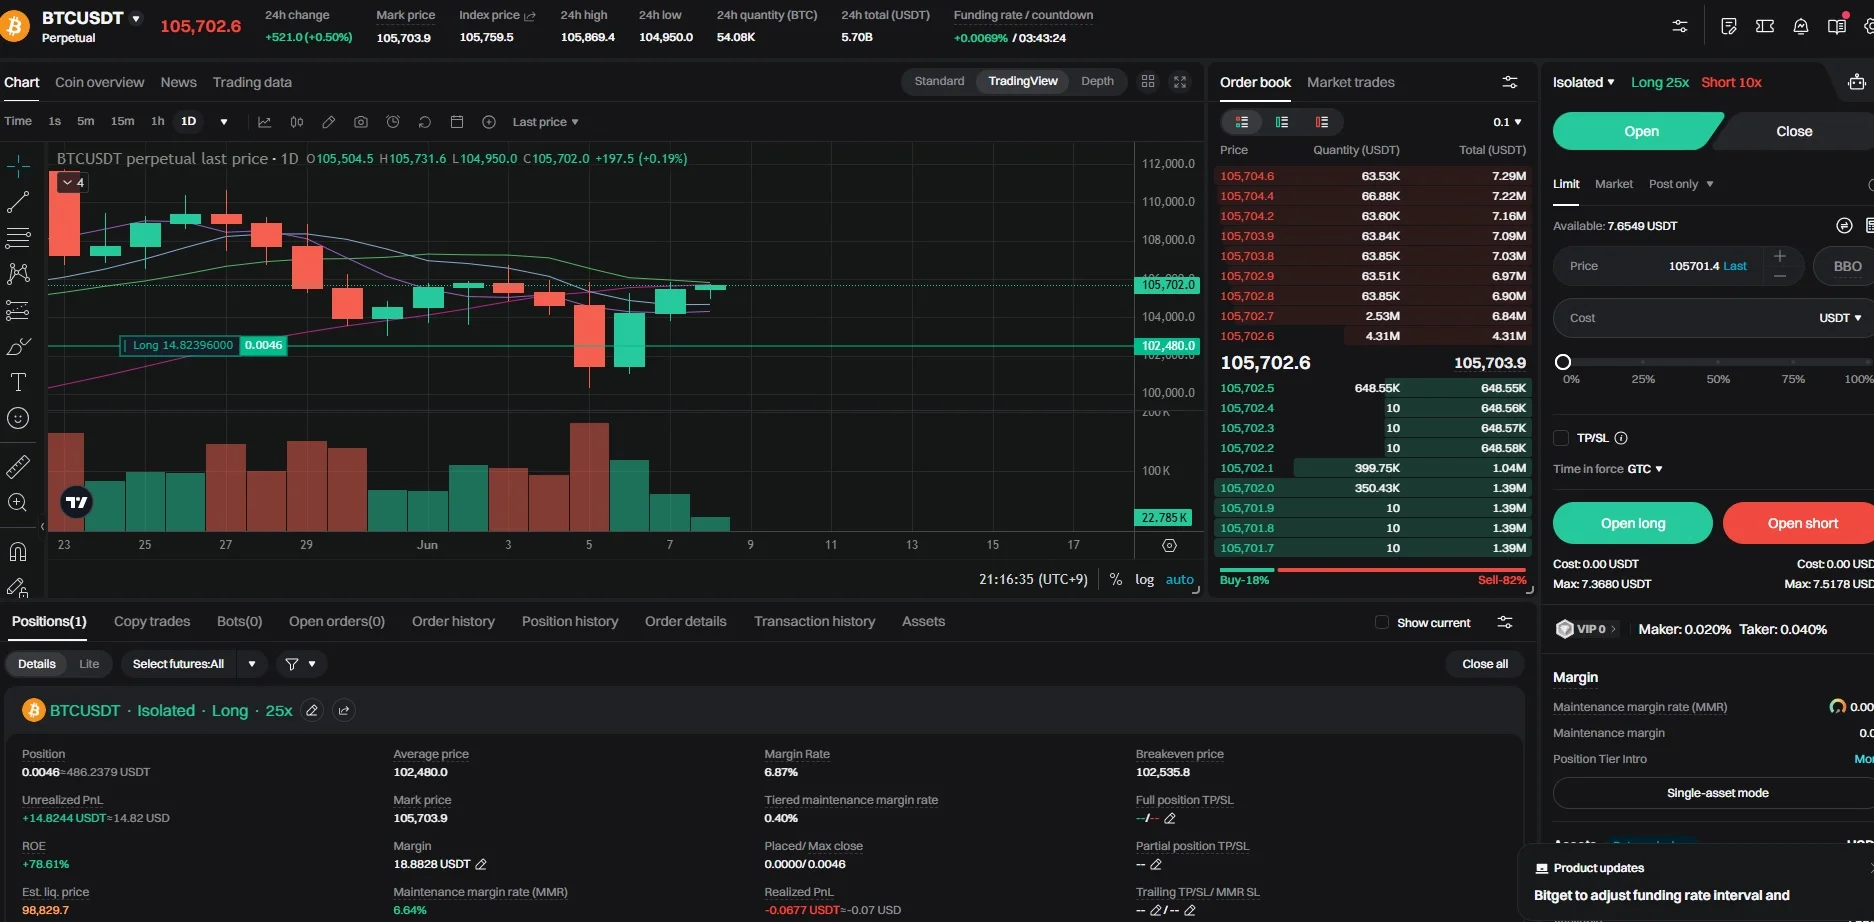Toggle the log scale on the chart
This screenshot has height=922, width=1874.
[x=1144, y=579]
